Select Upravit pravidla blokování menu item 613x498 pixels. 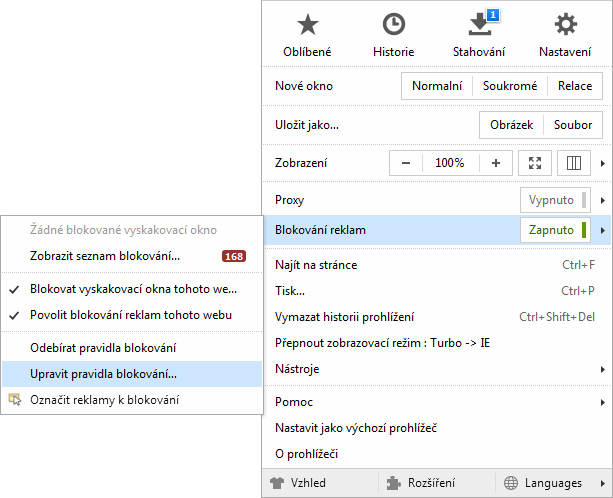point(103,374)
